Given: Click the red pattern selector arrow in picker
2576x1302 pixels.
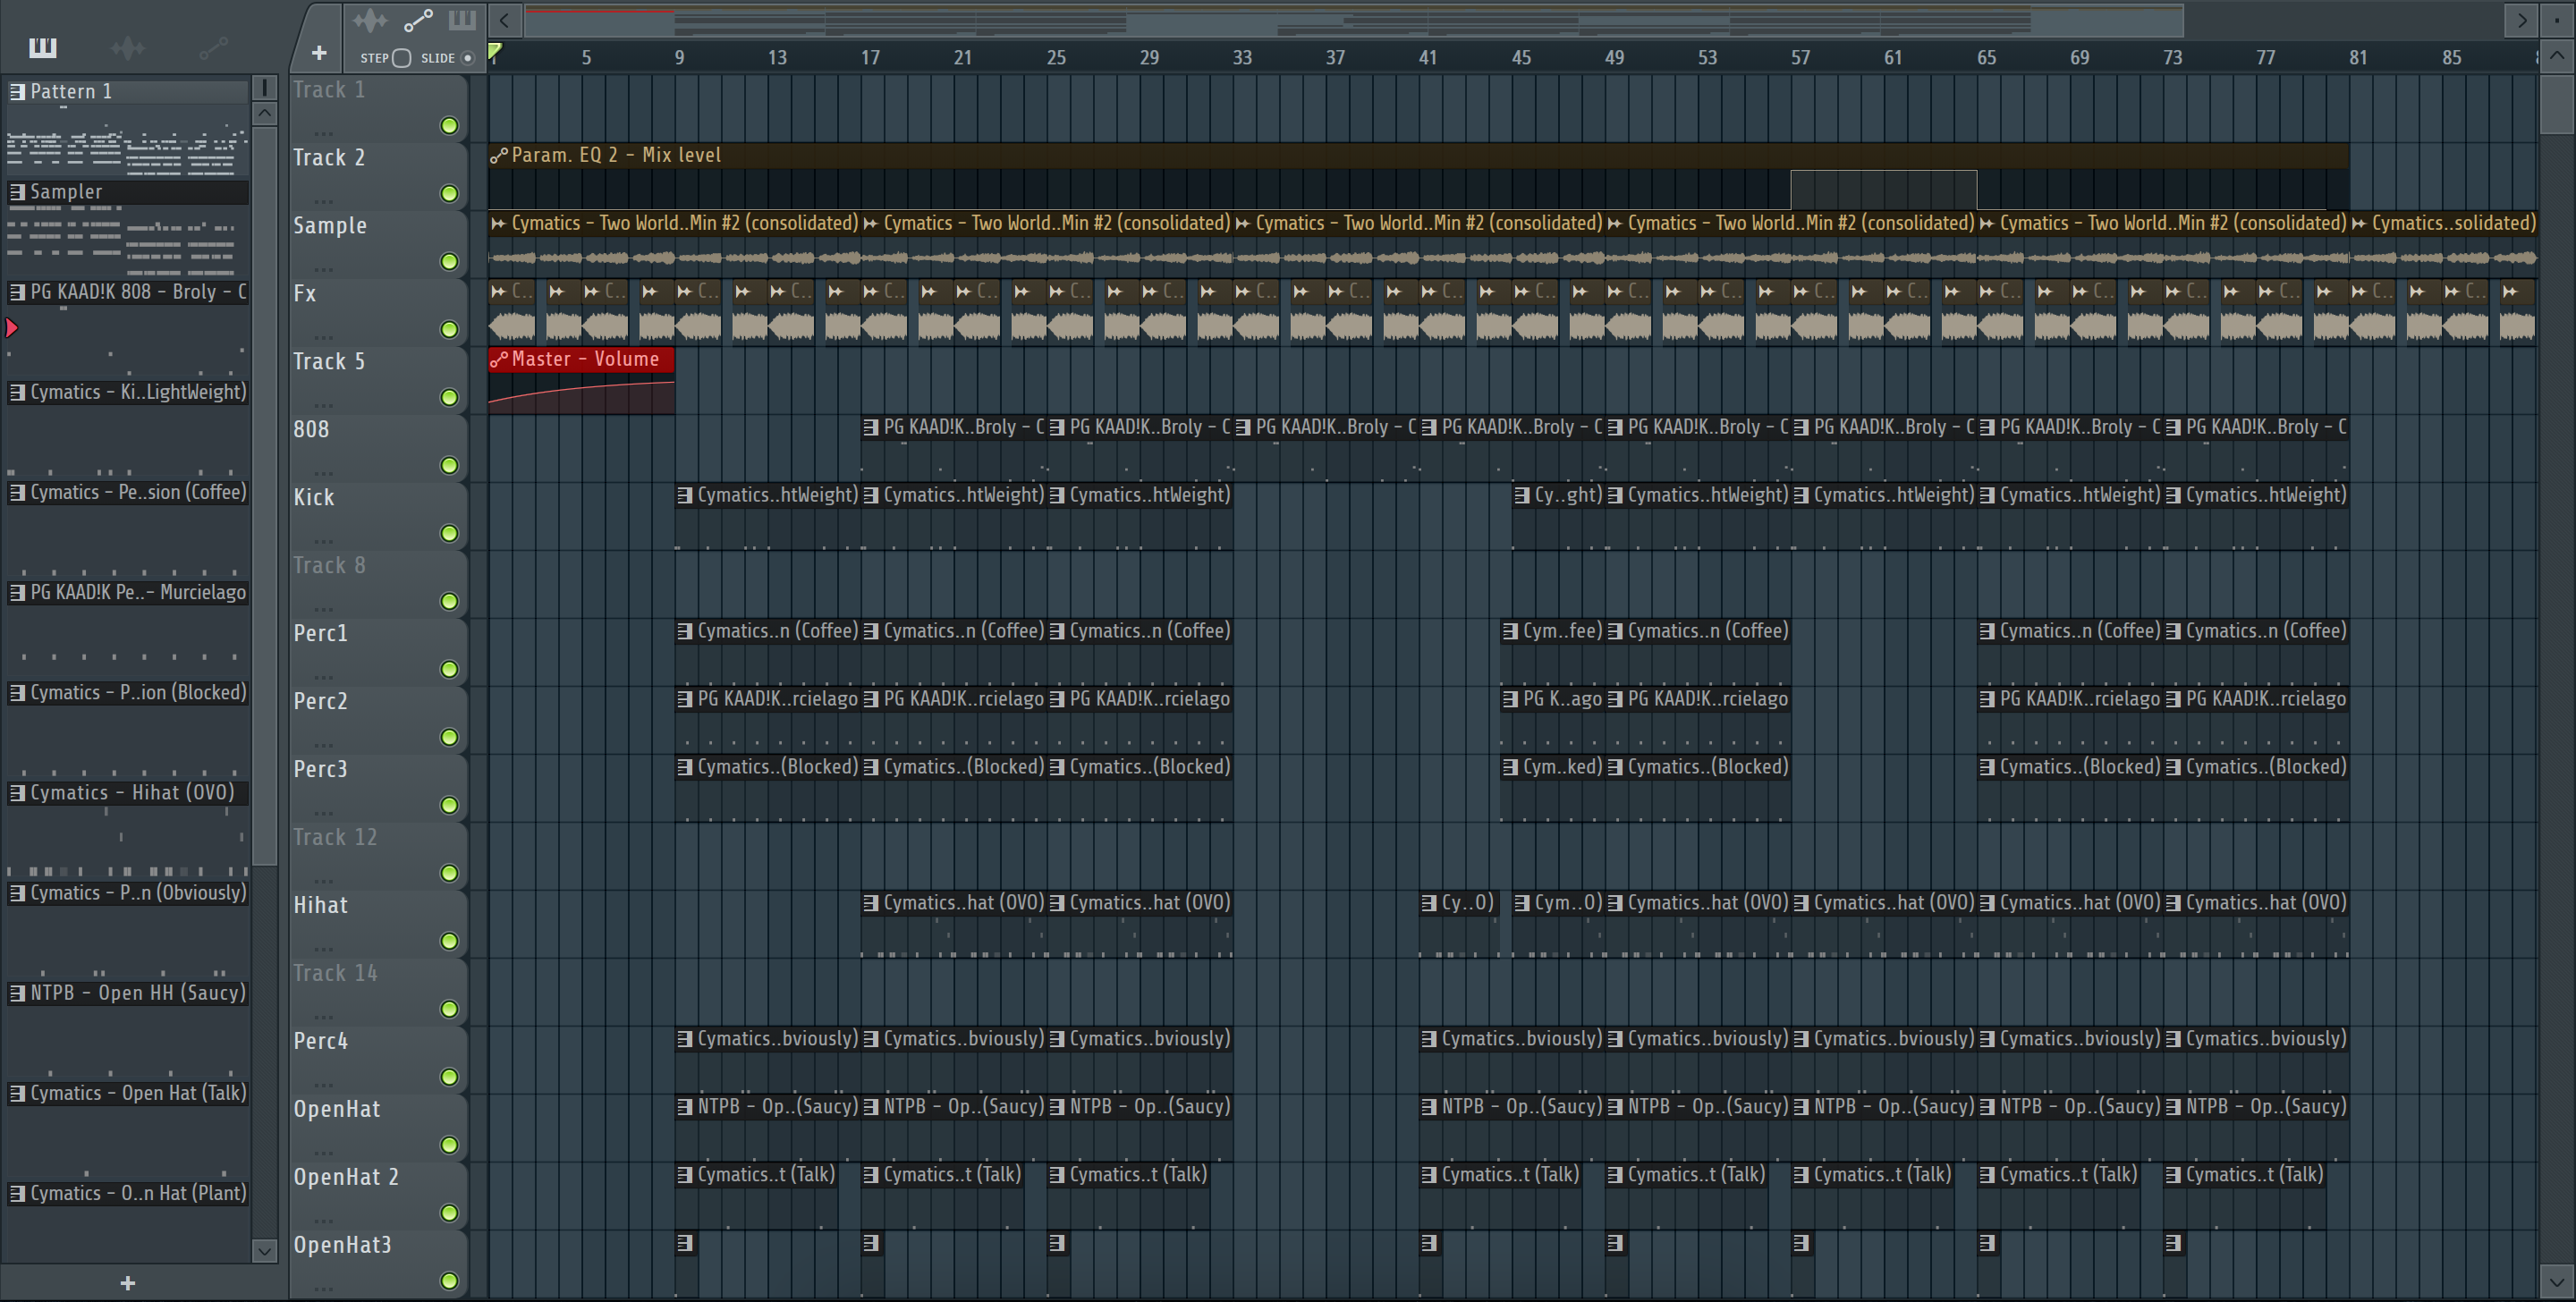Looking at the screenshot, I should pyautogui.click(x=12, y=327).
